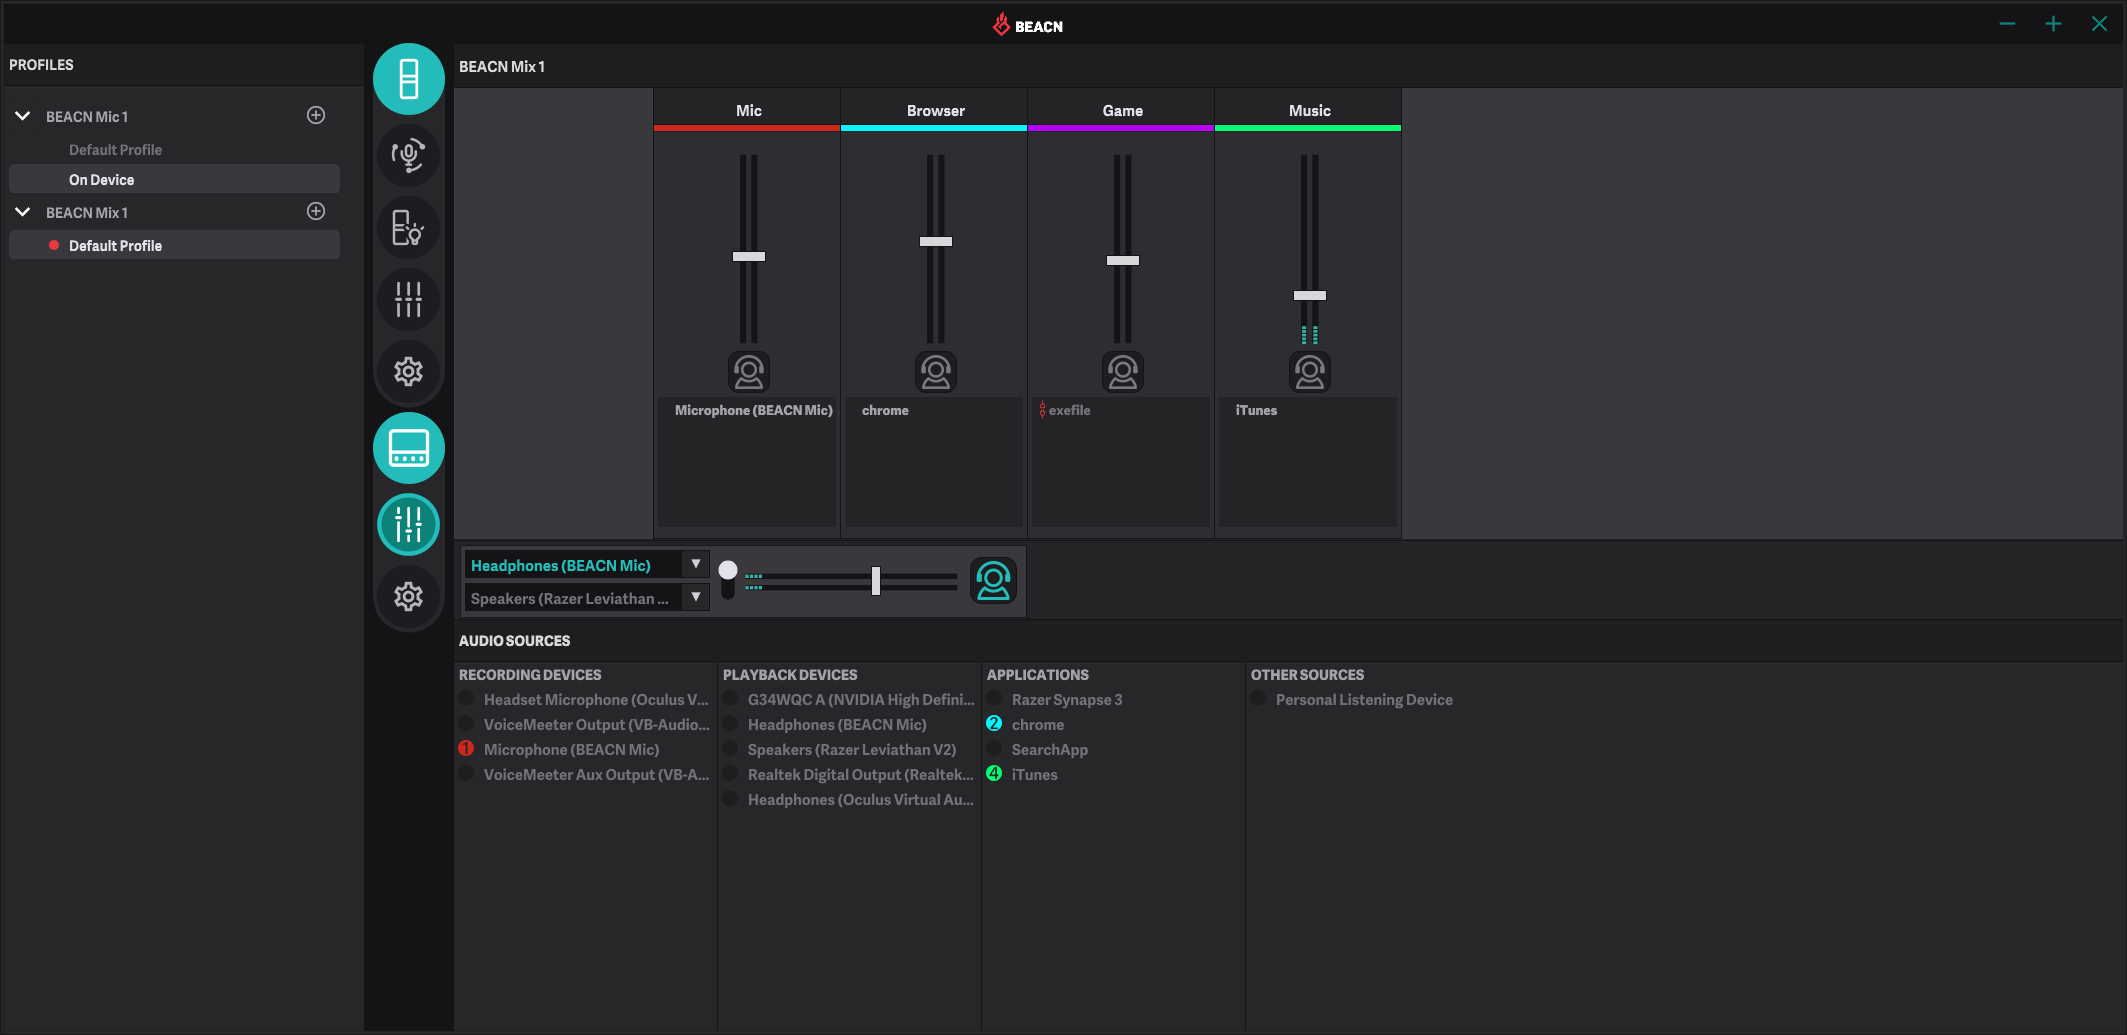Click the chrome application channel badge
Viewport: 2127px width, 1035px height.
(994, 724)
